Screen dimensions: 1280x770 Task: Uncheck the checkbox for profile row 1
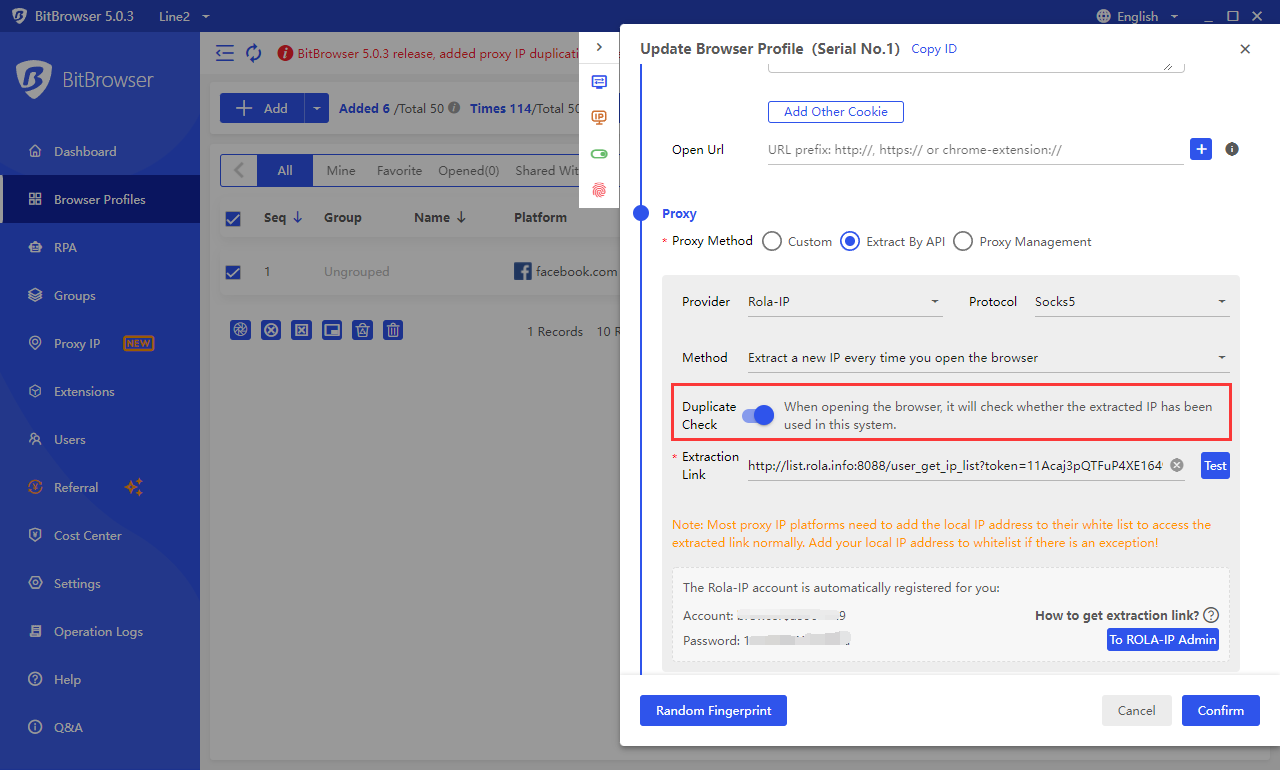[233, 272]
